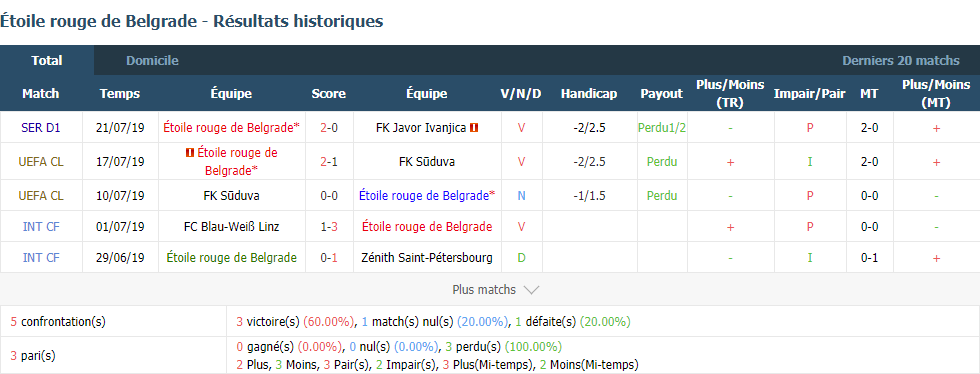Click the red card icon before Étoile rouge 17/07/19
Image resolution: width=980 pixels, height=374 pixels.
189,152
